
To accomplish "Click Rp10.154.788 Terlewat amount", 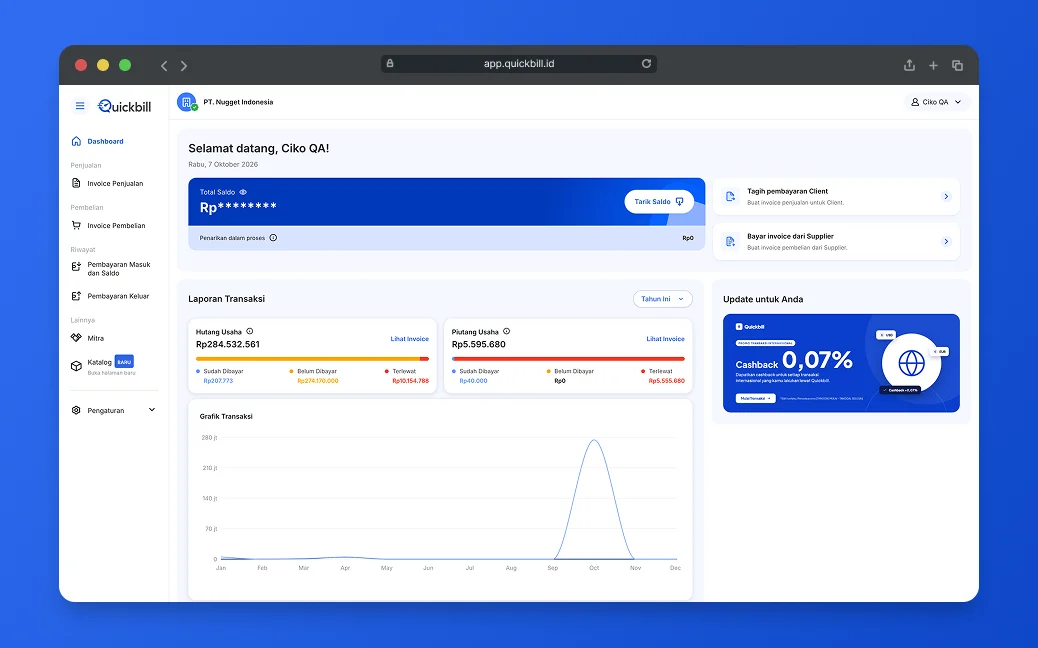I will (x=410, y=381).
